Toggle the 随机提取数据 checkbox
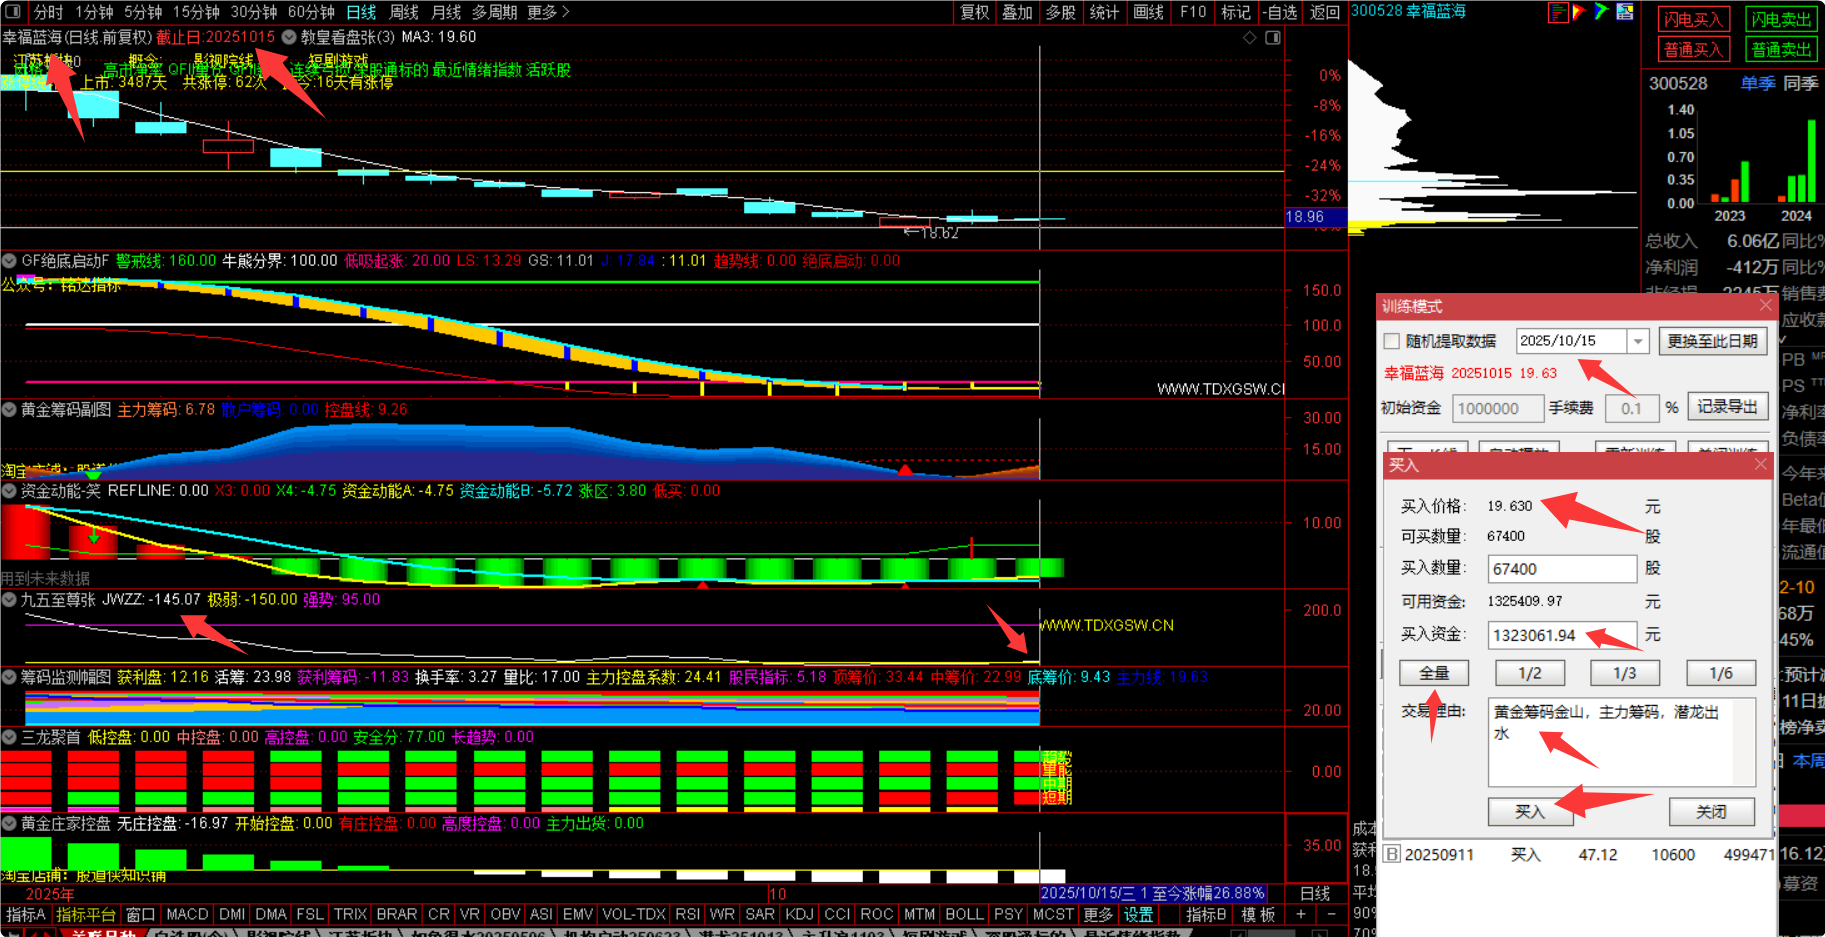The height and width of the screenshot is (937, 1825). tap(1391, 342)
